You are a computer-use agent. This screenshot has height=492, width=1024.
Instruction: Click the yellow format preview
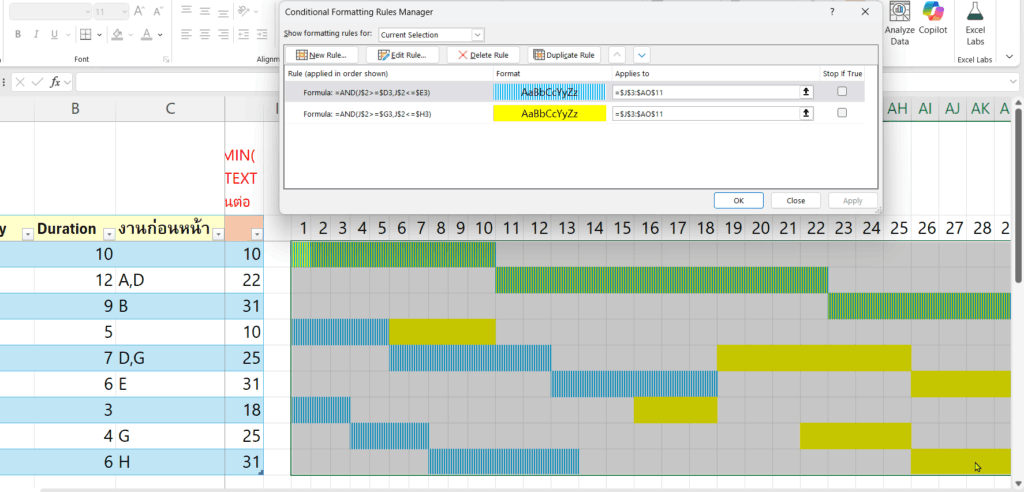click(x=549, y=114)
